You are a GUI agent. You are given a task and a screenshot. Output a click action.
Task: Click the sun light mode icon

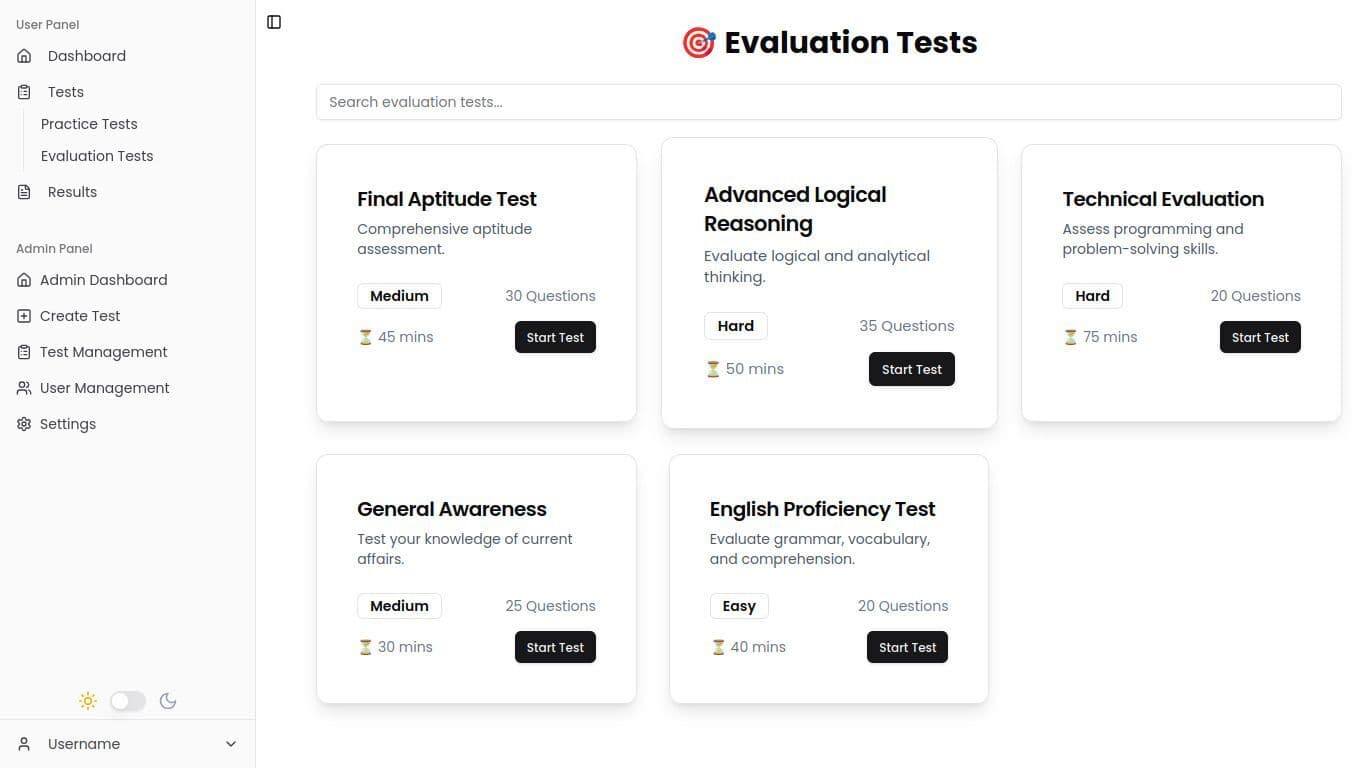(x=88, y=701)
